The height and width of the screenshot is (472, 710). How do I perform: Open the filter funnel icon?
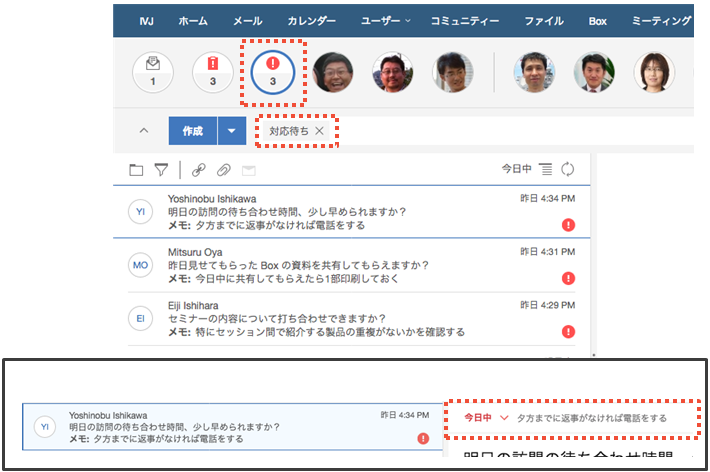[160, 169]
